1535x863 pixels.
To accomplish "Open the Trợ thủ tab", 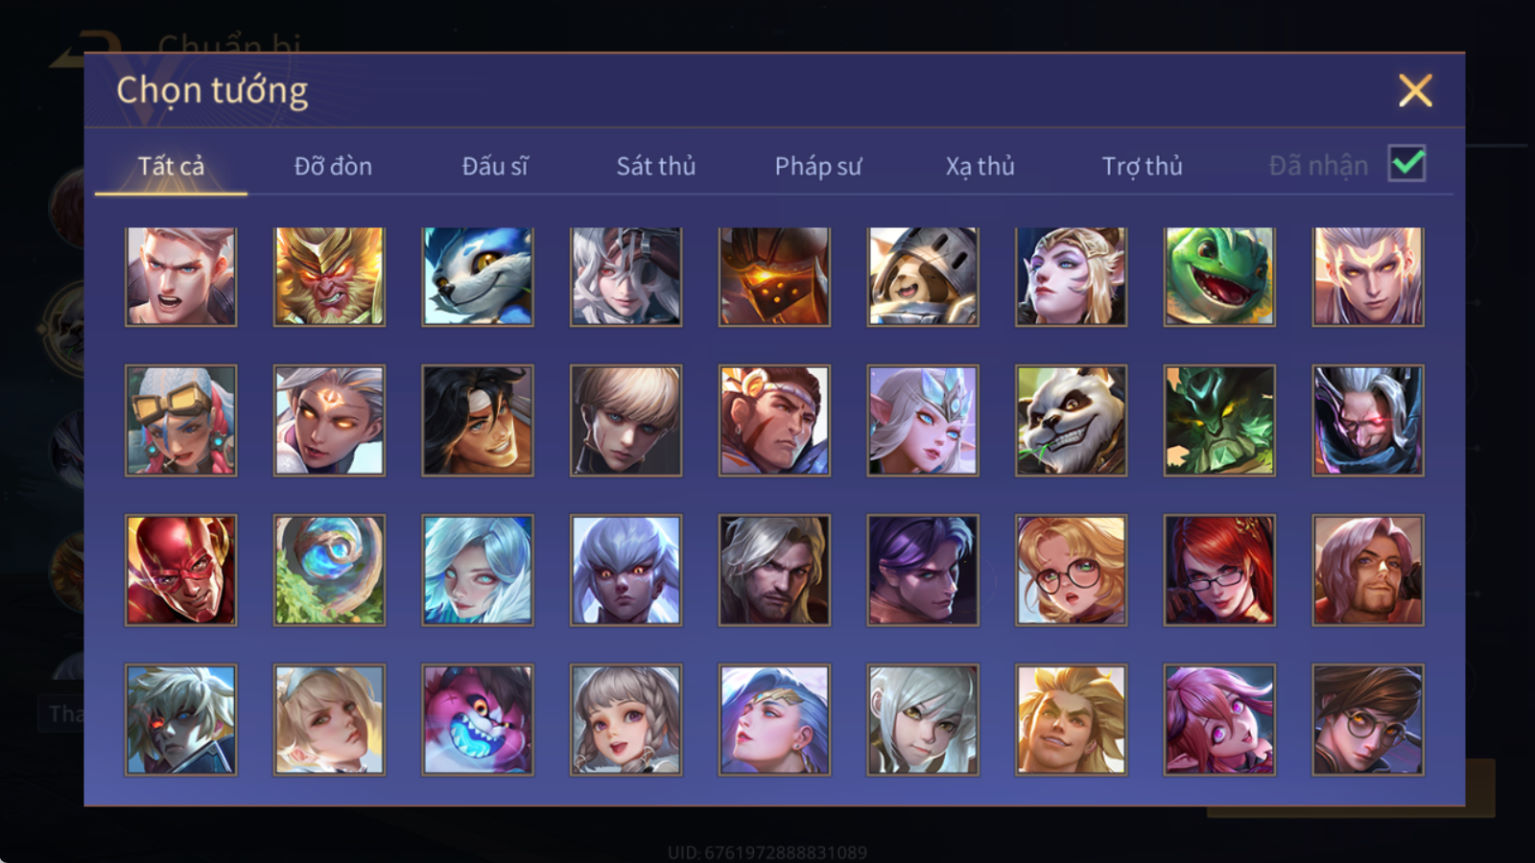I will [1142, 166].
